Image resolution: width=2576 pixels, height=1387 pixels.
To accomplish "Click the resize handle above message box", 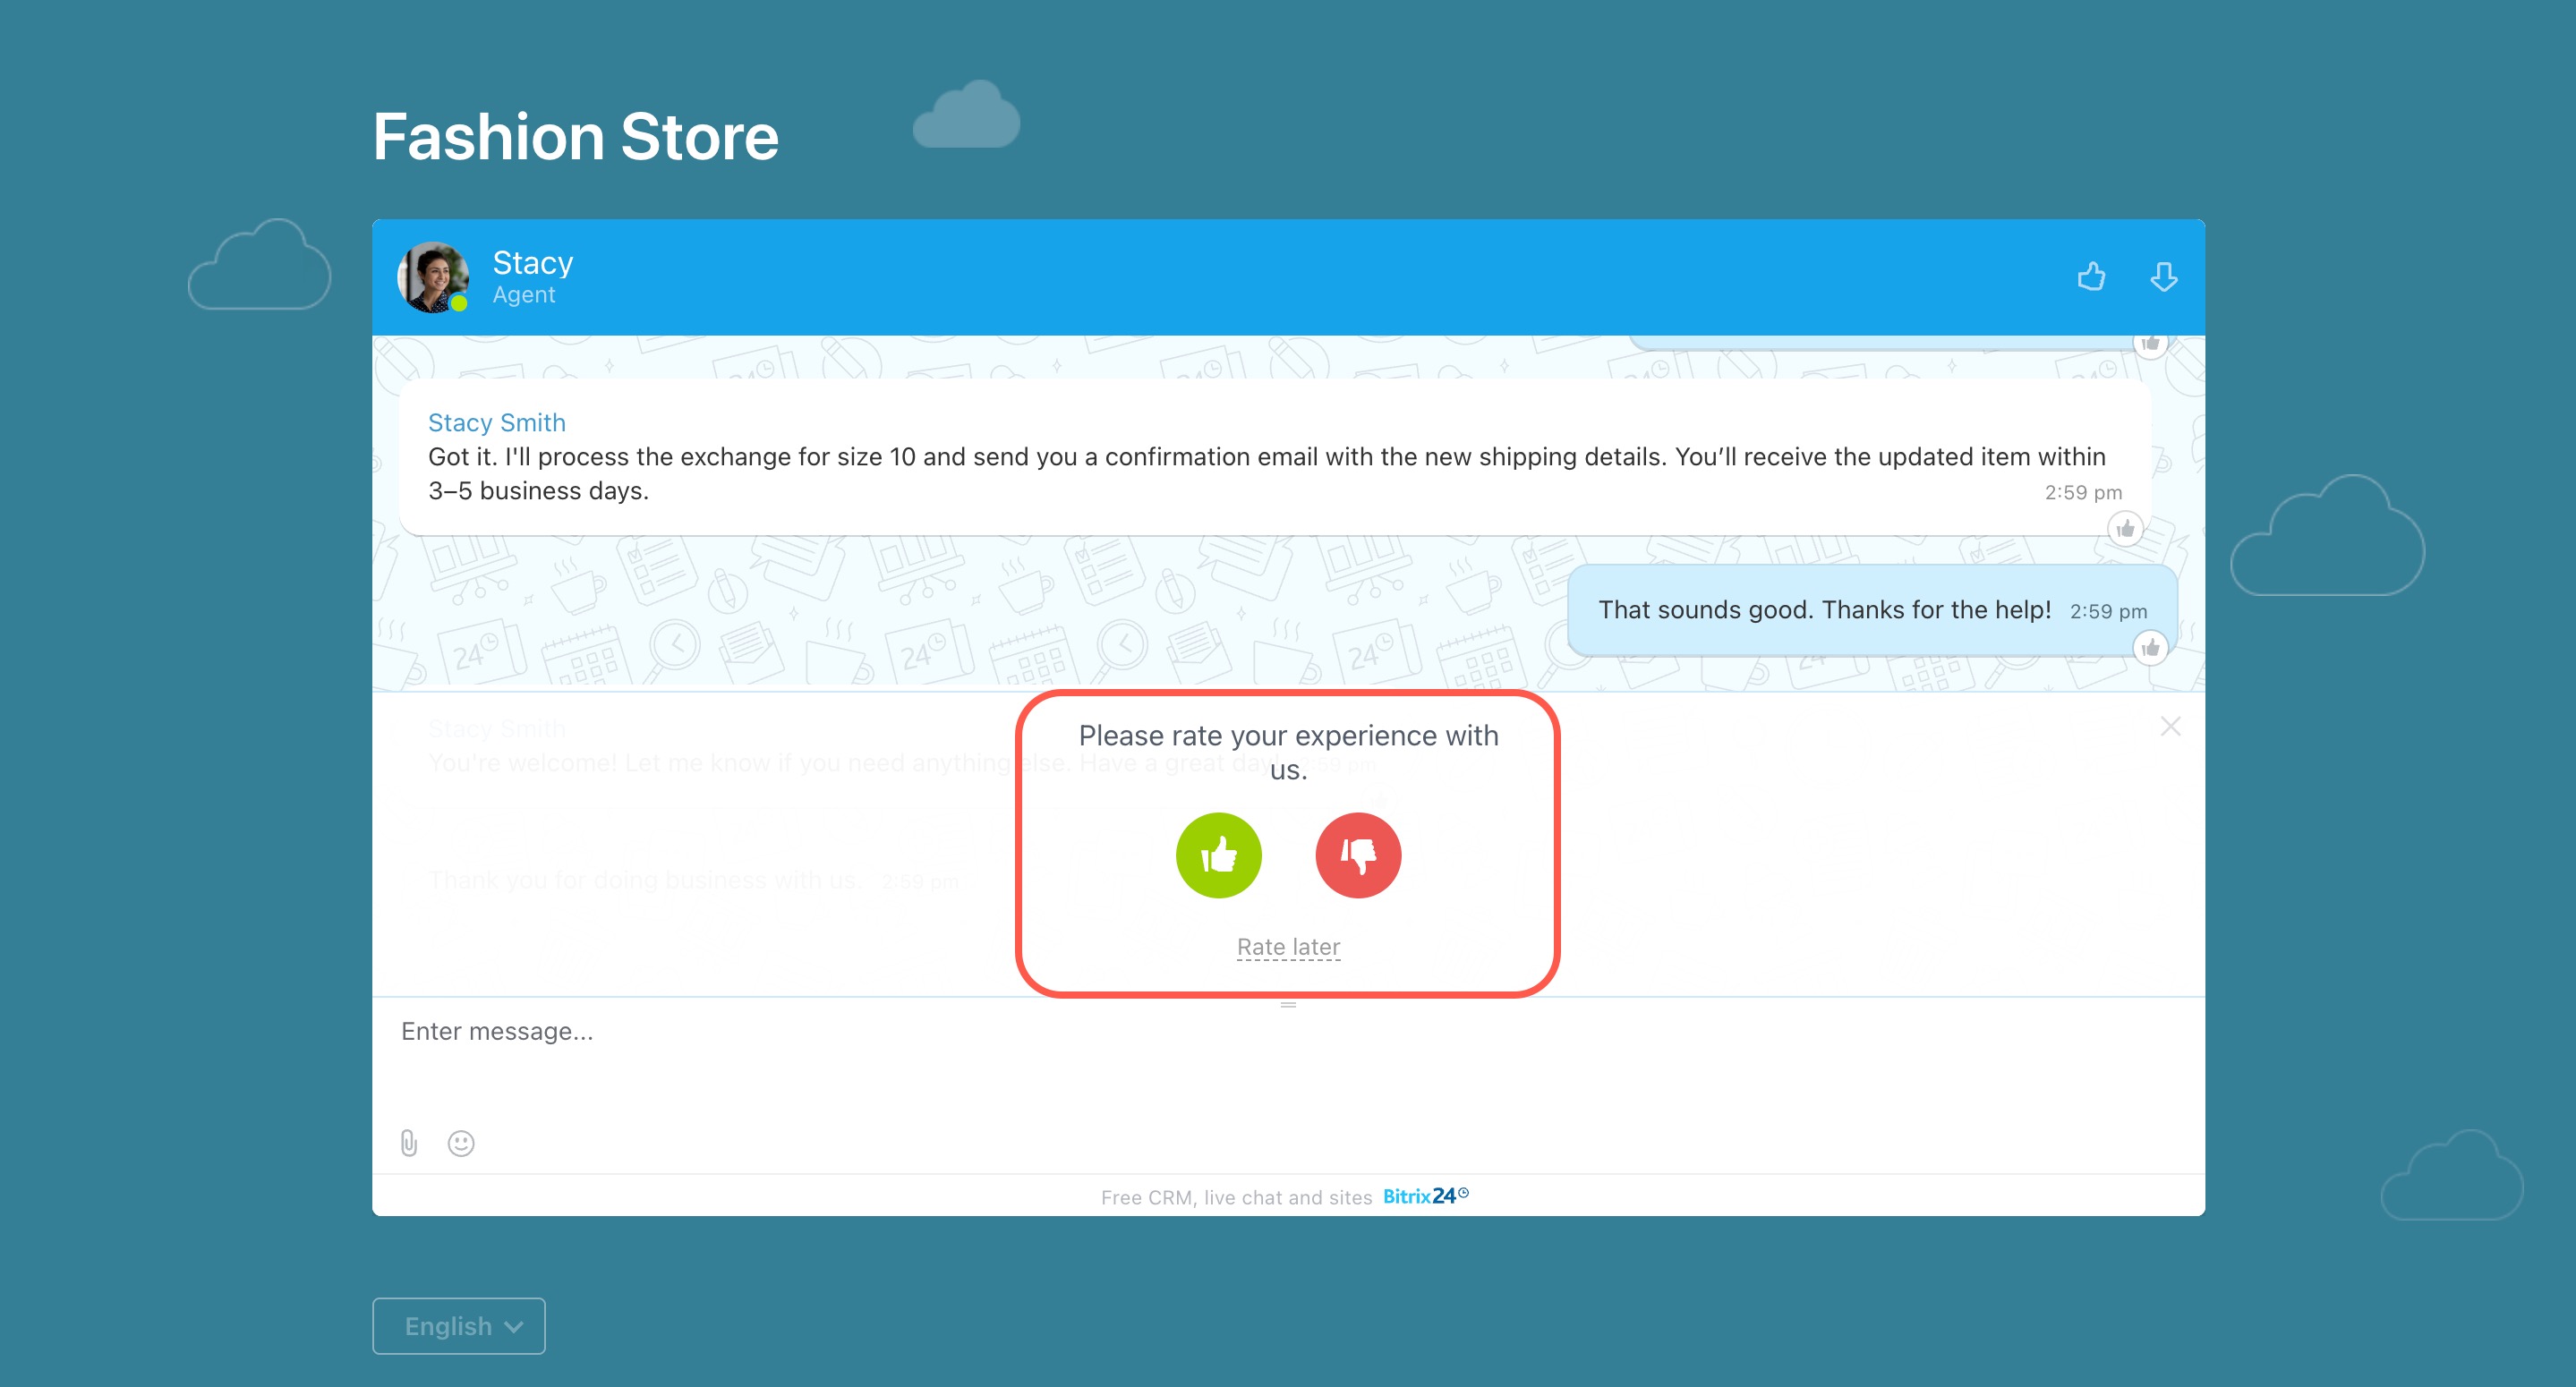I will coord(1288,1004).
